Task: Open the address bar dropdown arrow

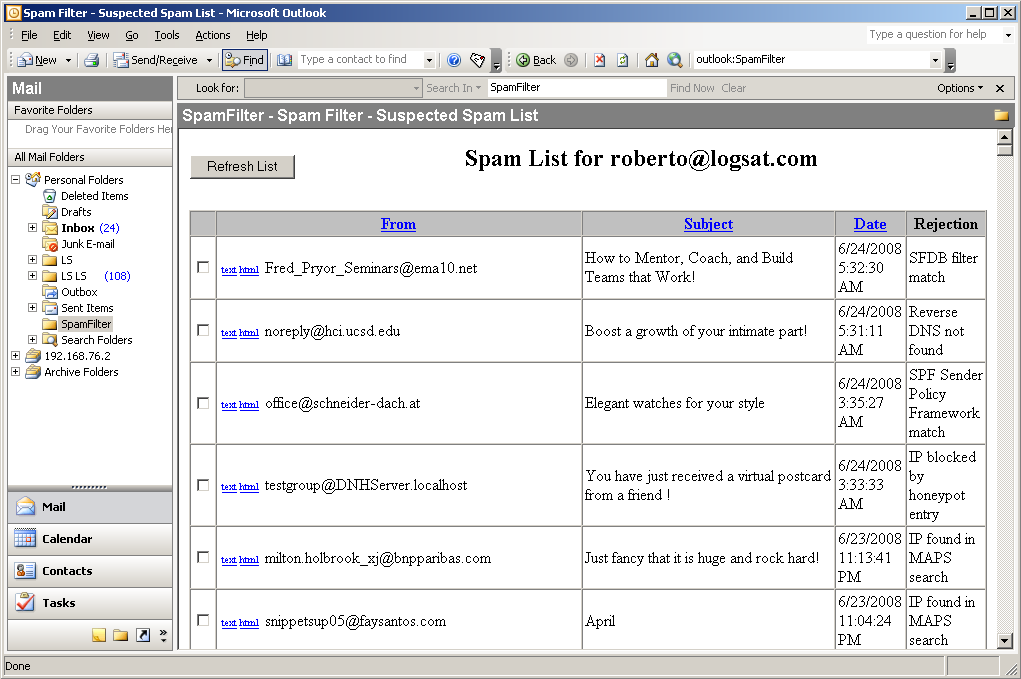Action: coord(935,60)
